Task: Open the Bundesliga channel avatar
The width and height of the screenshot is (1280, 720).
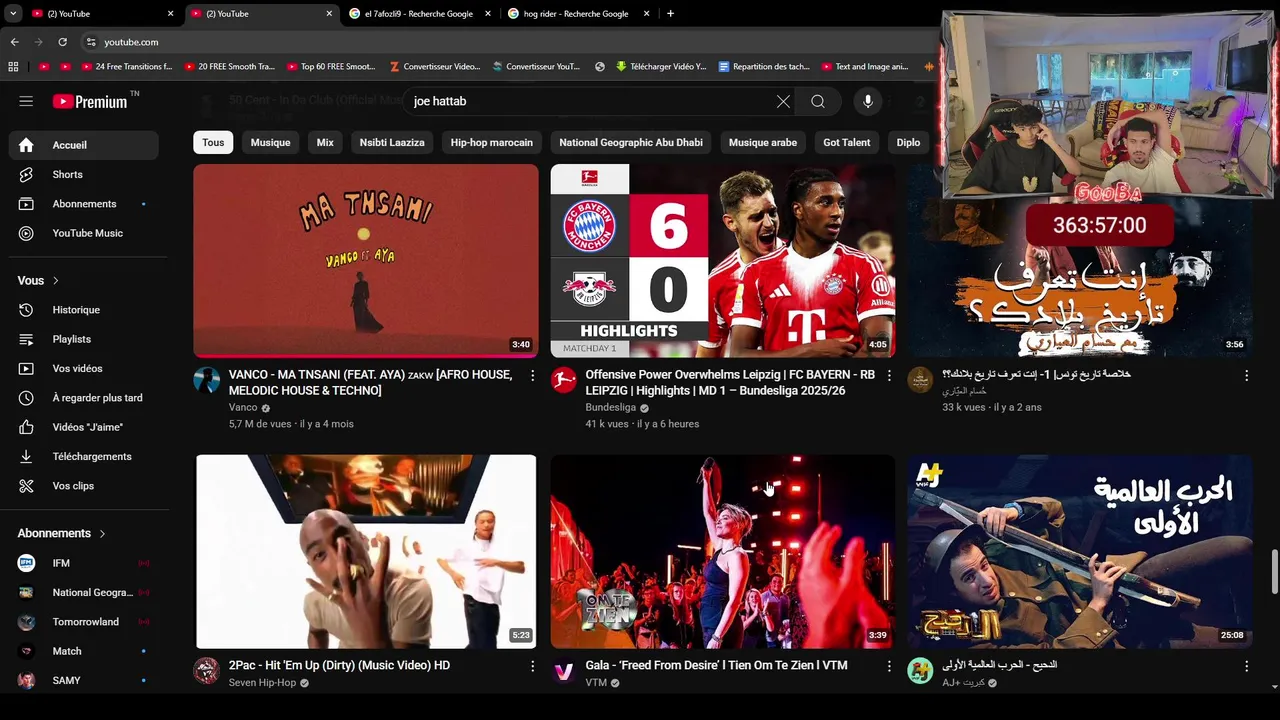Action: 564,380
